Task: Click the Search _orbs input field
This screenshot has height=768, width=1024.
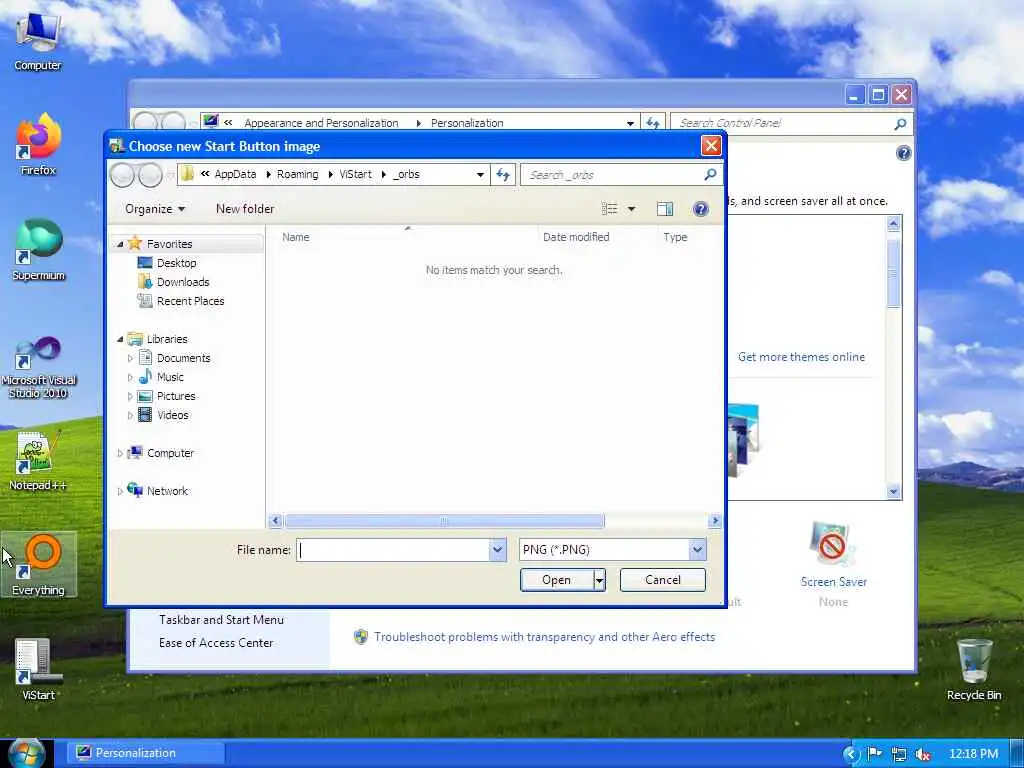Action: [614, 174]
